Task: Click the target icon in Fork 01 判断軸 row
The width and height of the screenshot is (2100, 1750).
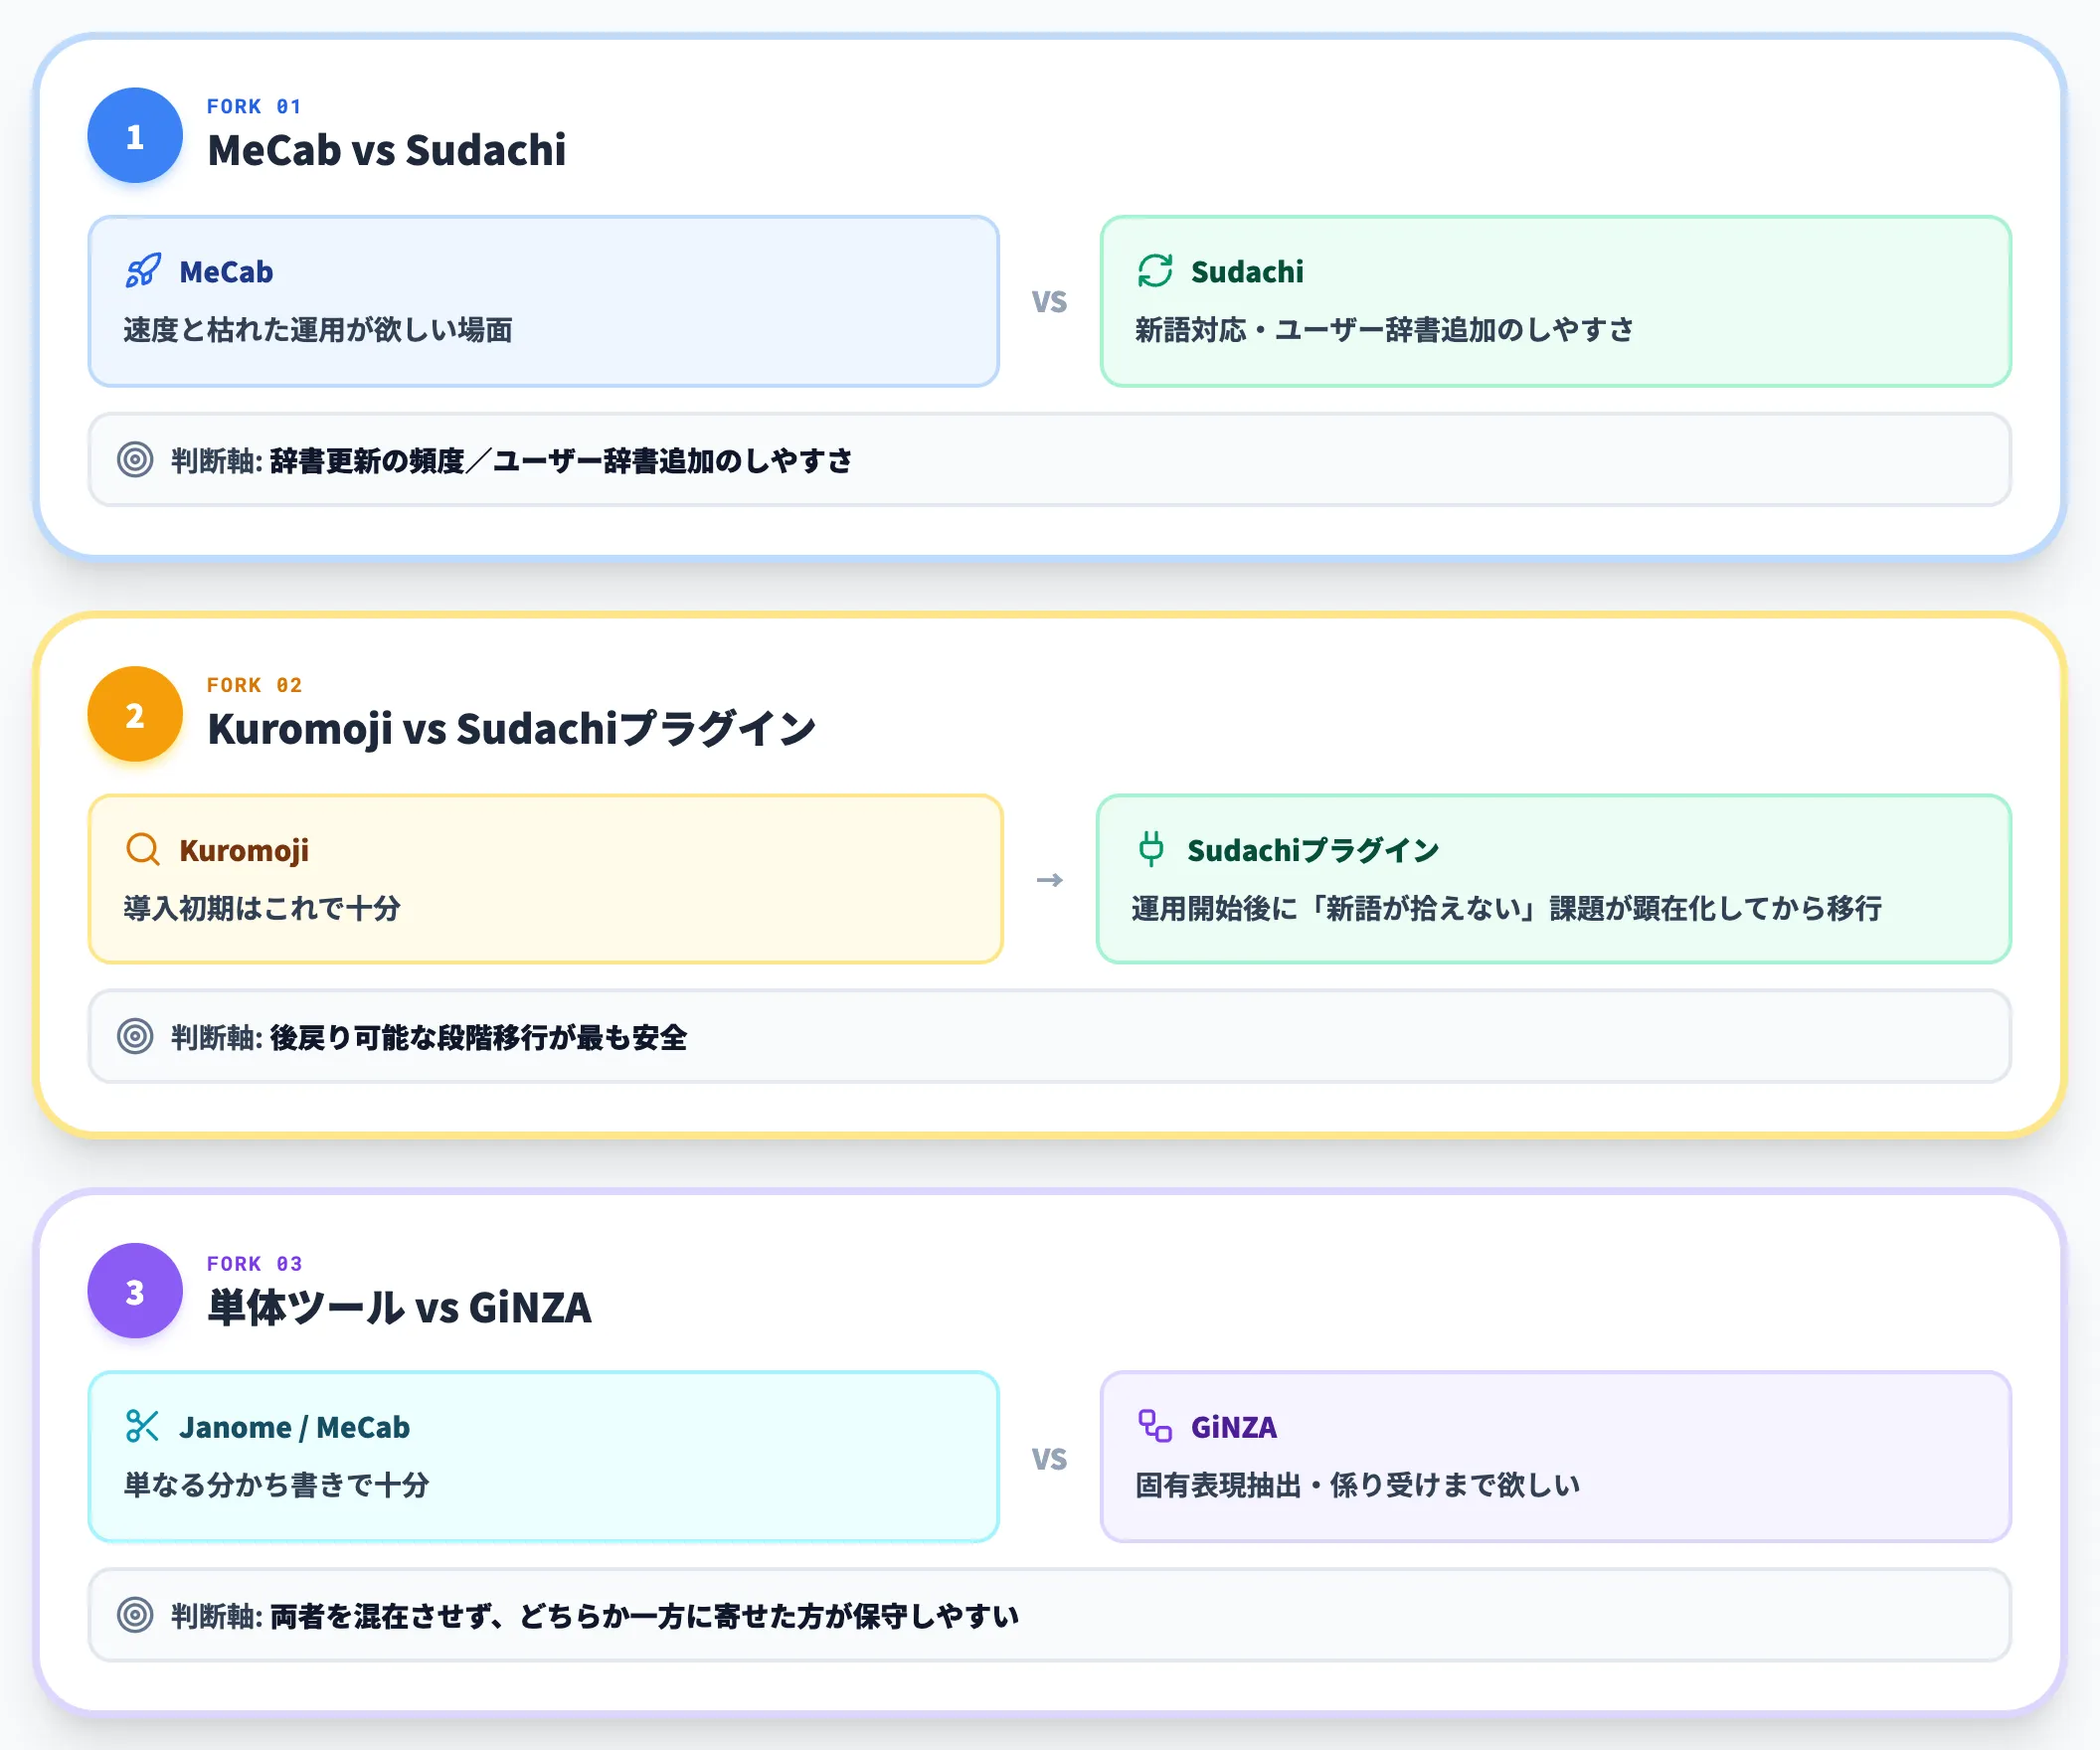Action: (x=135, y=460)
